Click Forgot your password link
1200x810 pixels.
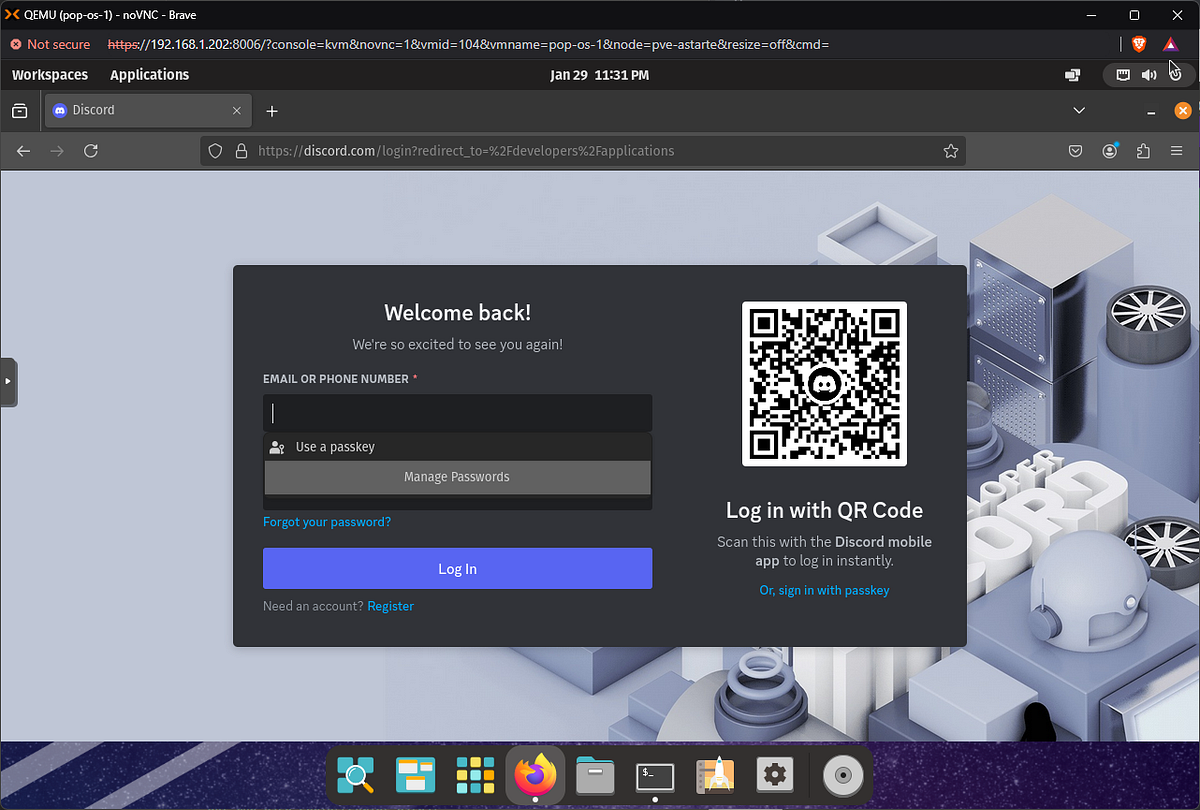[327, 522]
